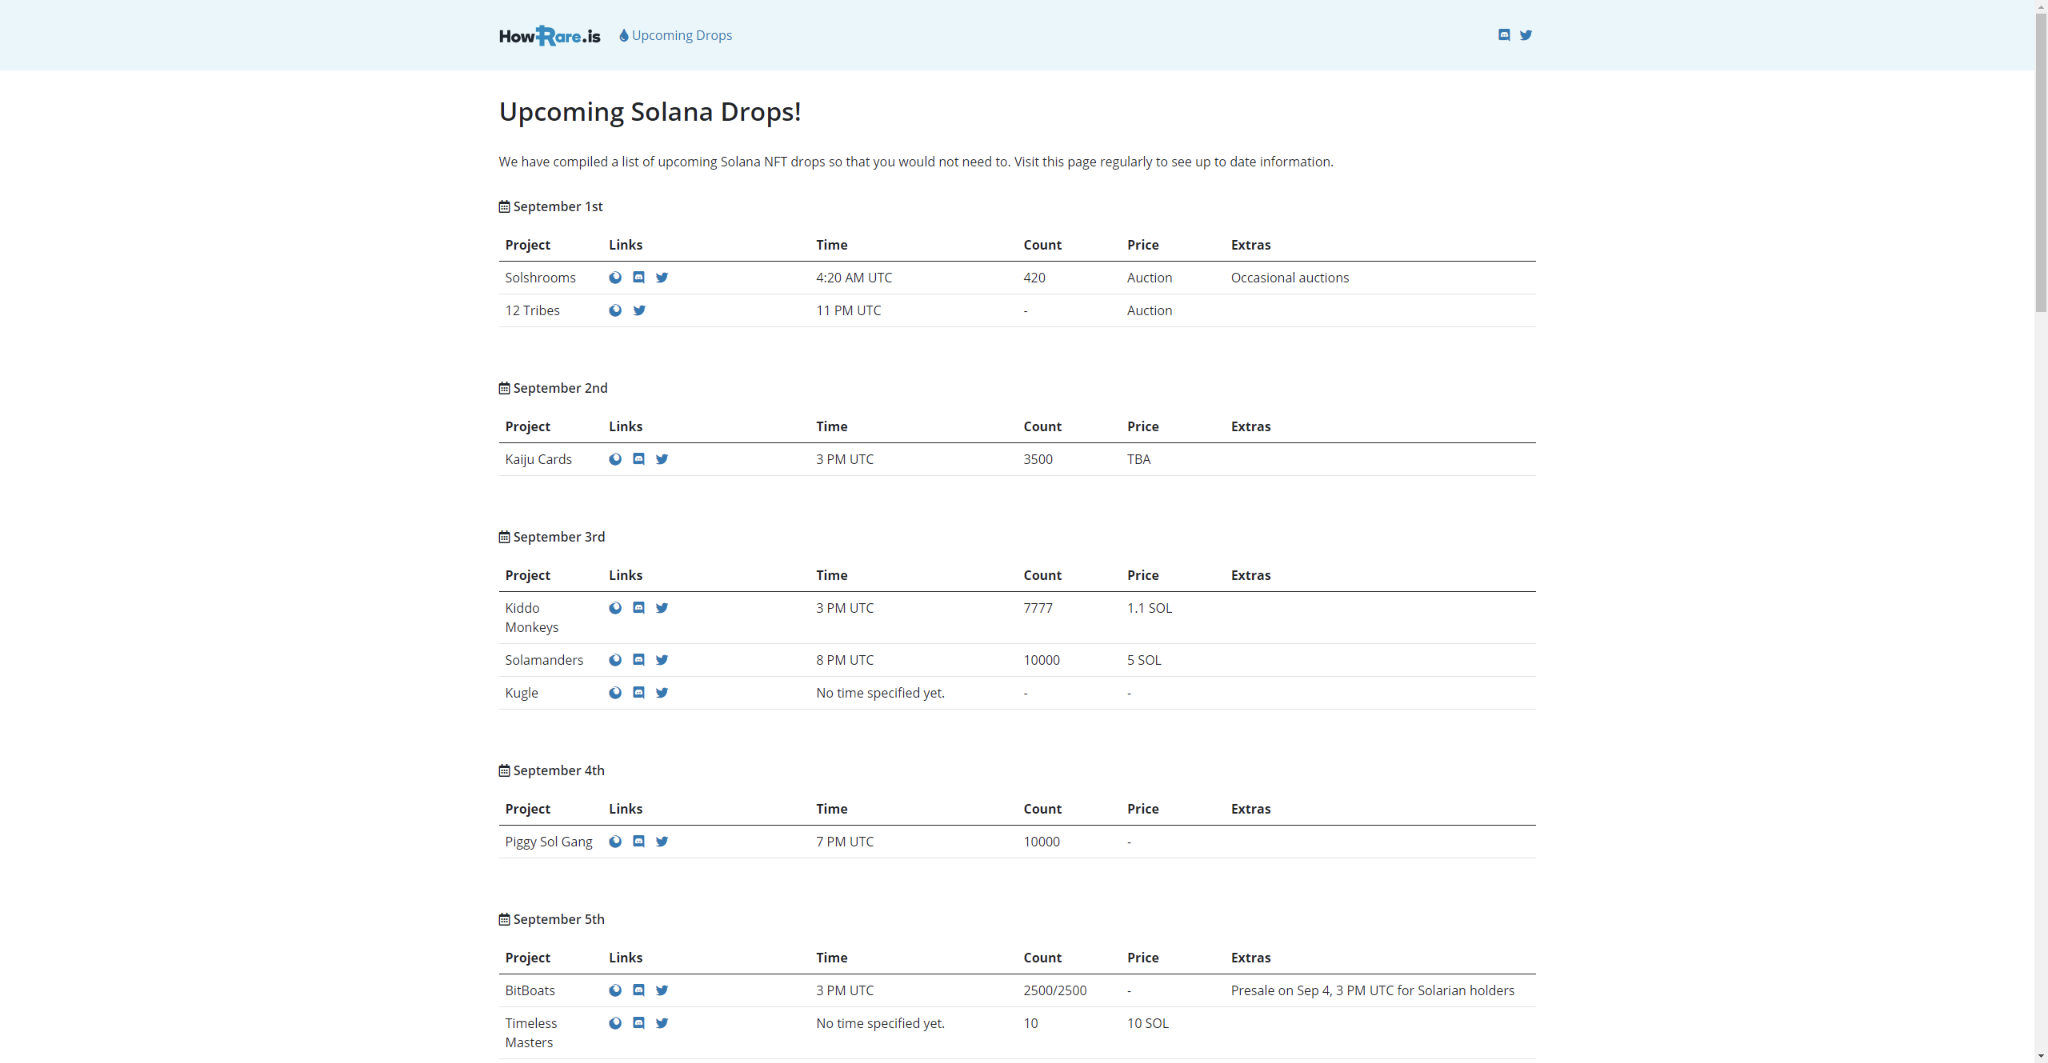Viewport: 2048px width, 1063px height.
Task: Select the September 3rd date heading
Action: tap(552, 537)
